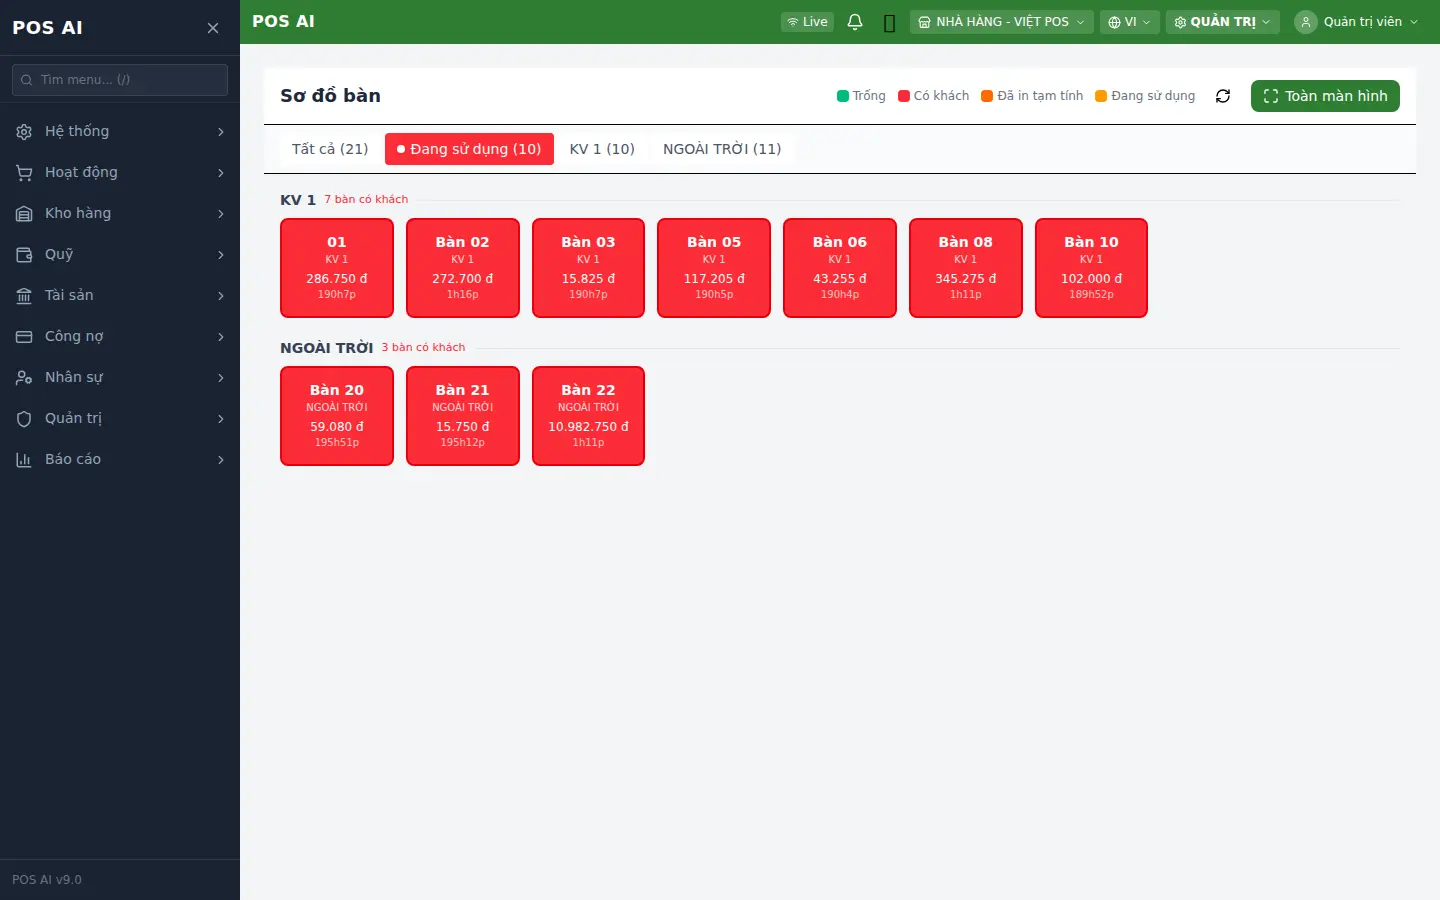Toggle the Live connection indicator
1440x900 pixels.
(807, 22)
